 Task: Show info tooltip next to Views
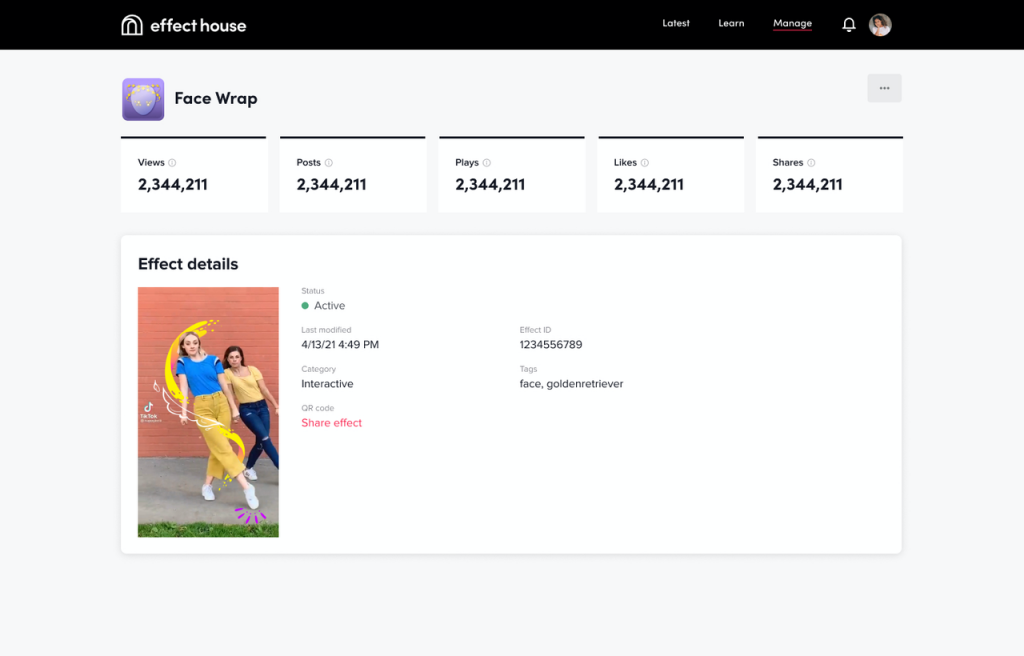click(172, 163)
